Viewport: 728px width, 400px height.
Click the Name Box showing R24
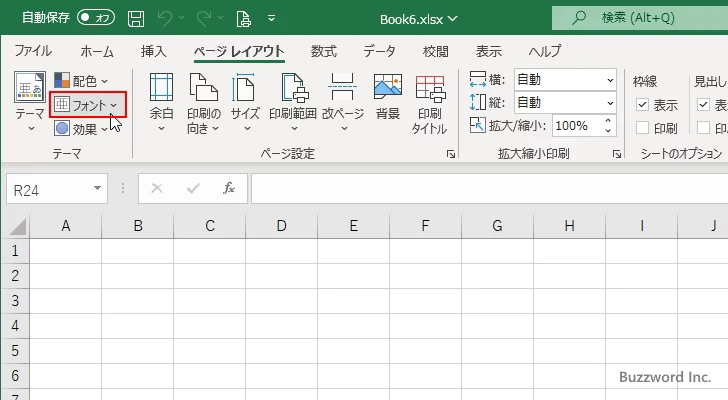[49, 189]
